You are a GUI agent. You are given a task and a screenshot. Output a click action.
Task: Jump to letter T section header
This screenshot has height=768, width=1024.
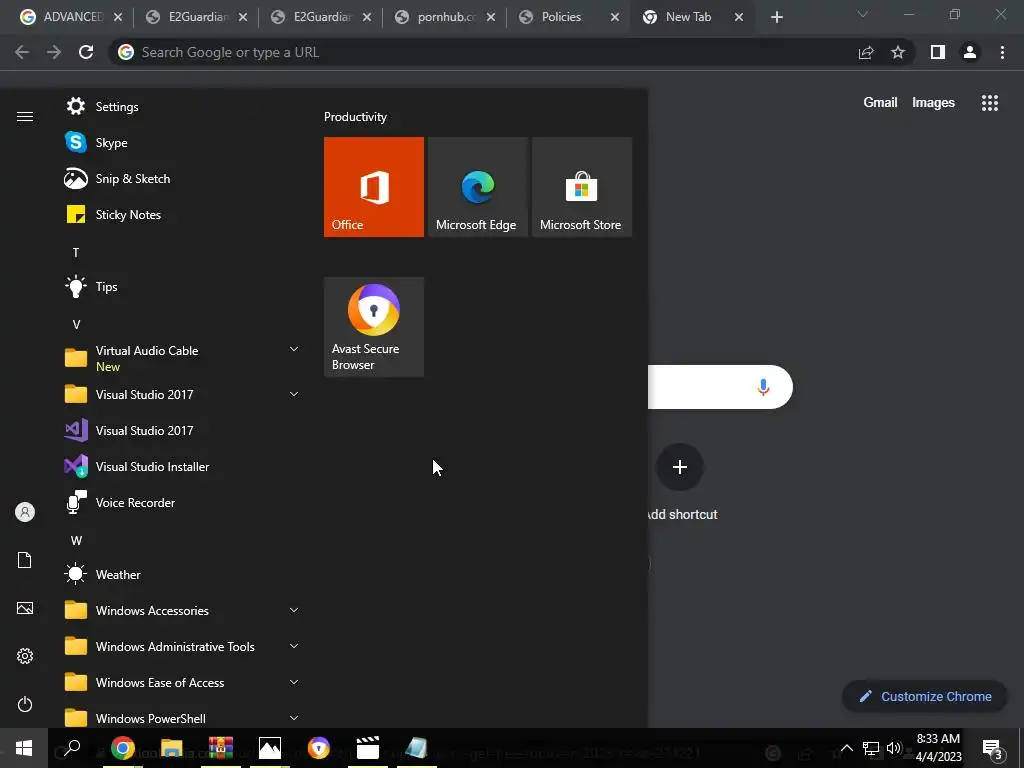pos(76,253)
